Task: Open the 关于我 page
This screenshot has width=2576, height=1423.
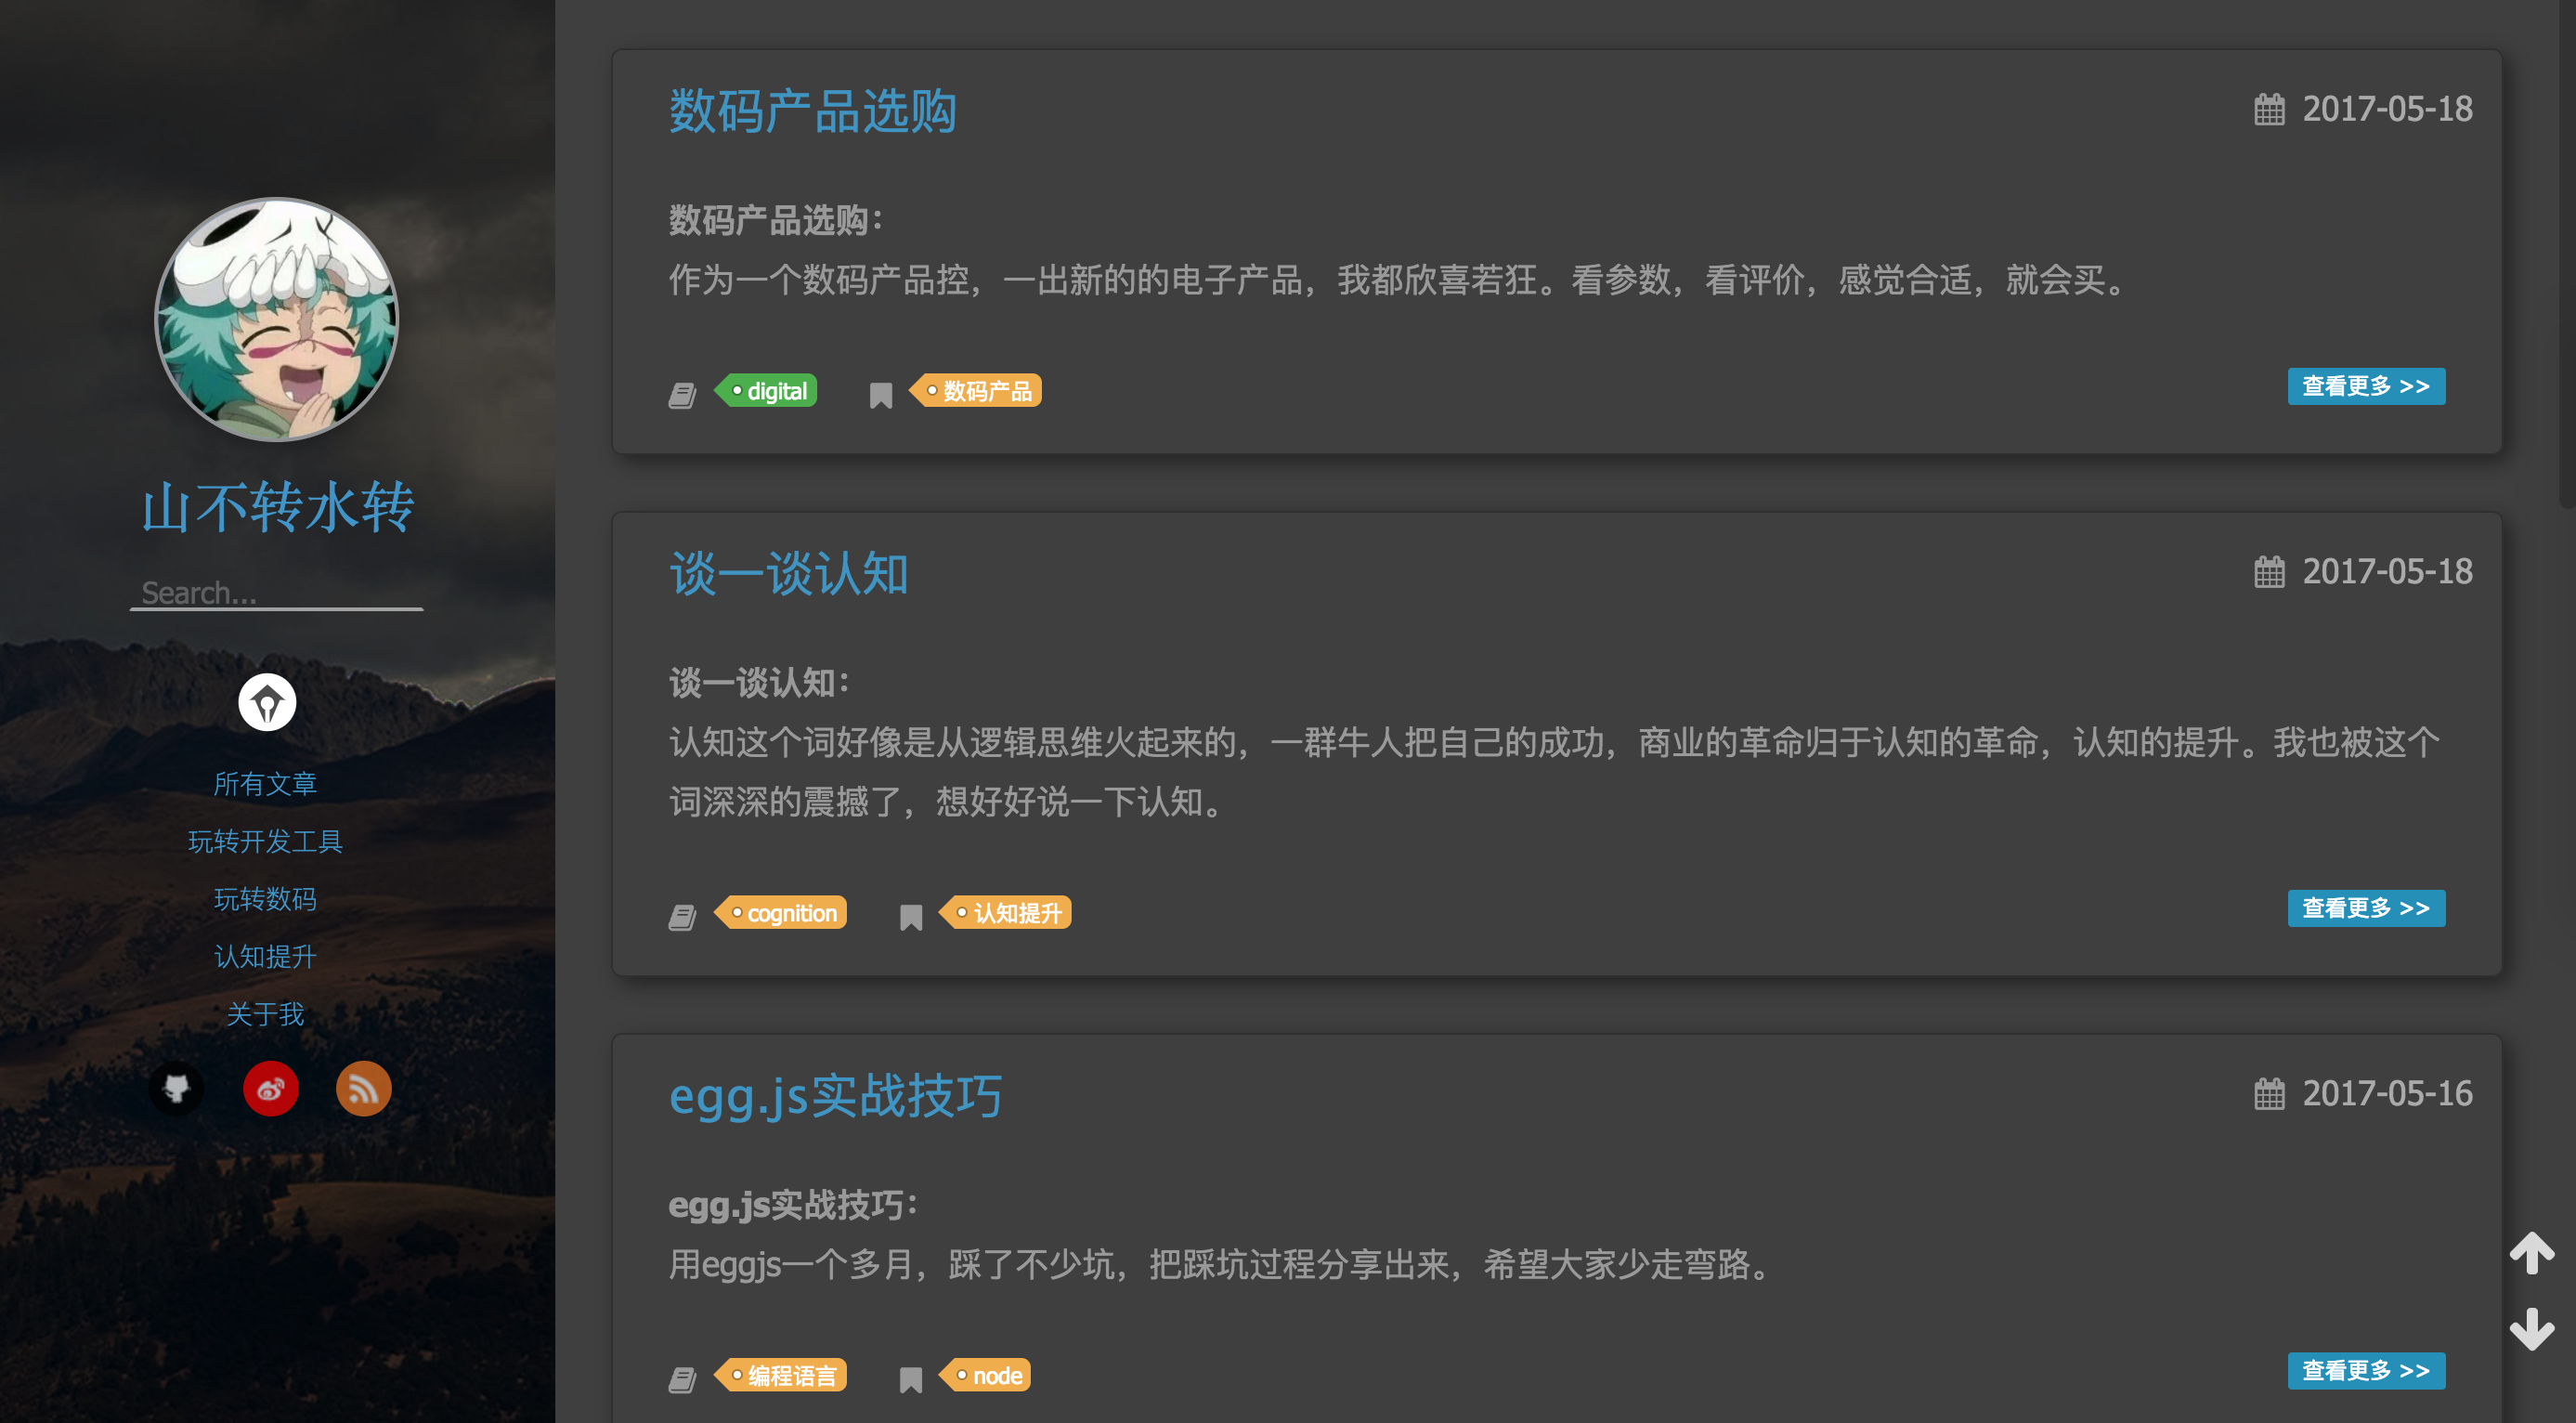Action: (265, 1014)
